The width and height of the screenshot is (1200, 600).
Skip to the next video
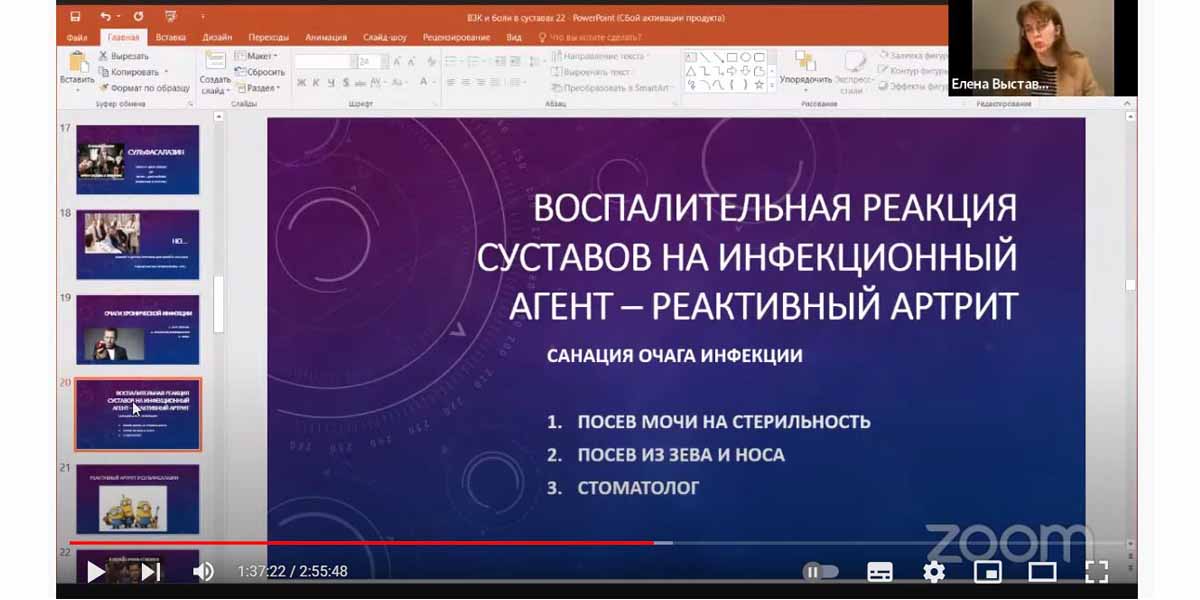150,572
